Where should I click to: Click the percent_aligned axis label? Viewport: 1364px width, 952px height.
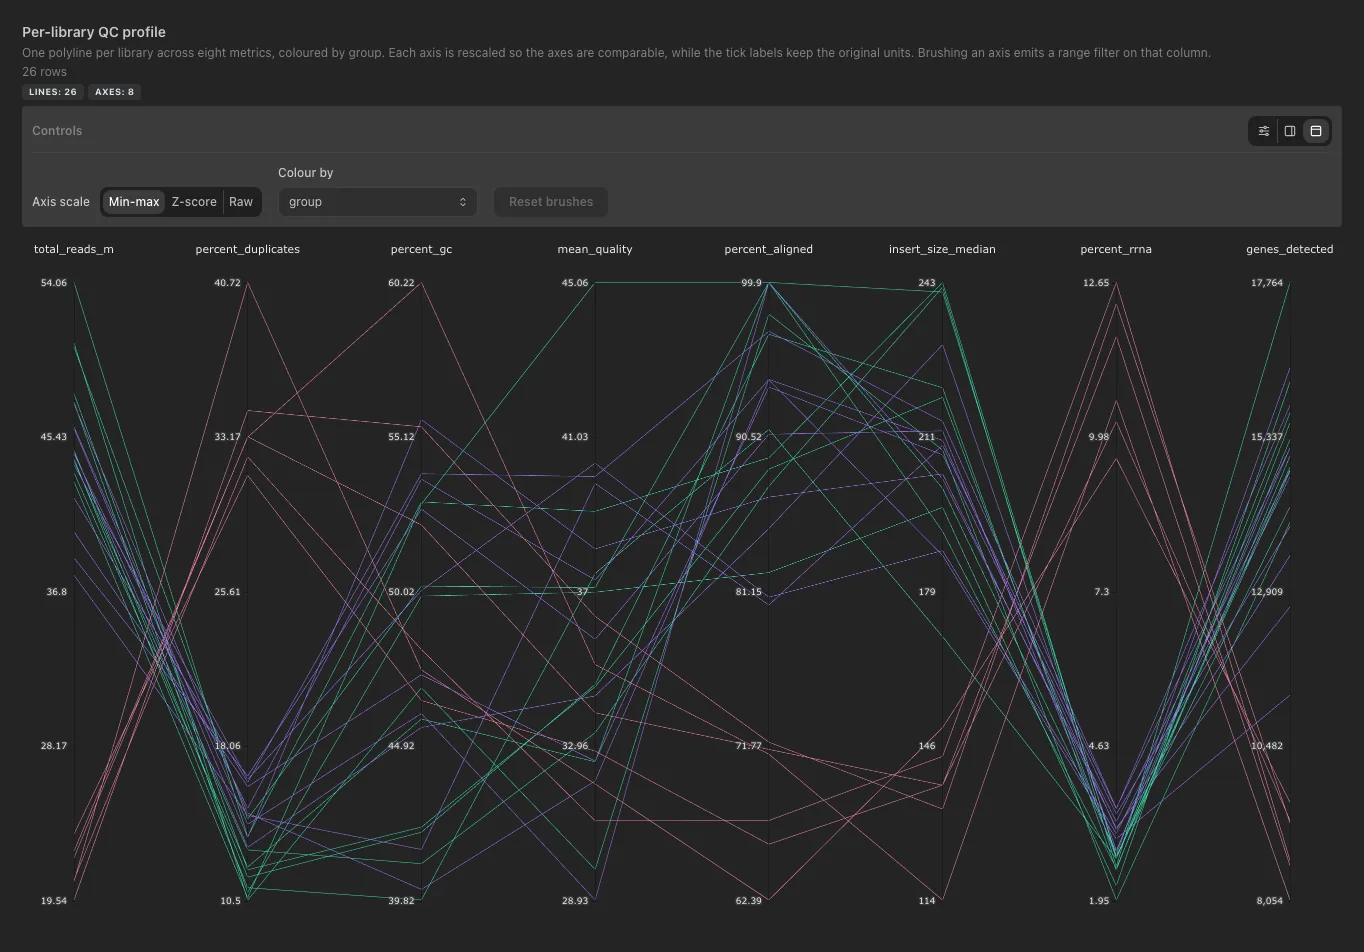click(768, 249)
